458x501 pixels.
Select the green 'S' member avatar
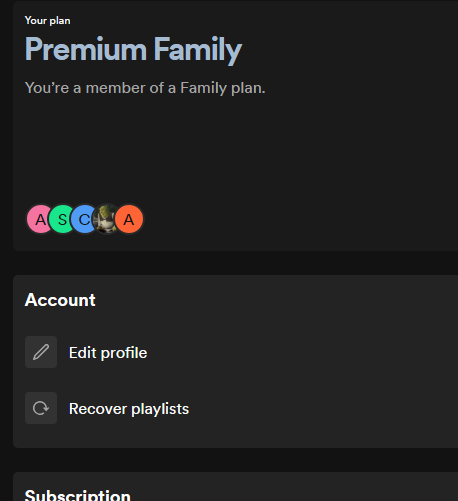(61, 219)
